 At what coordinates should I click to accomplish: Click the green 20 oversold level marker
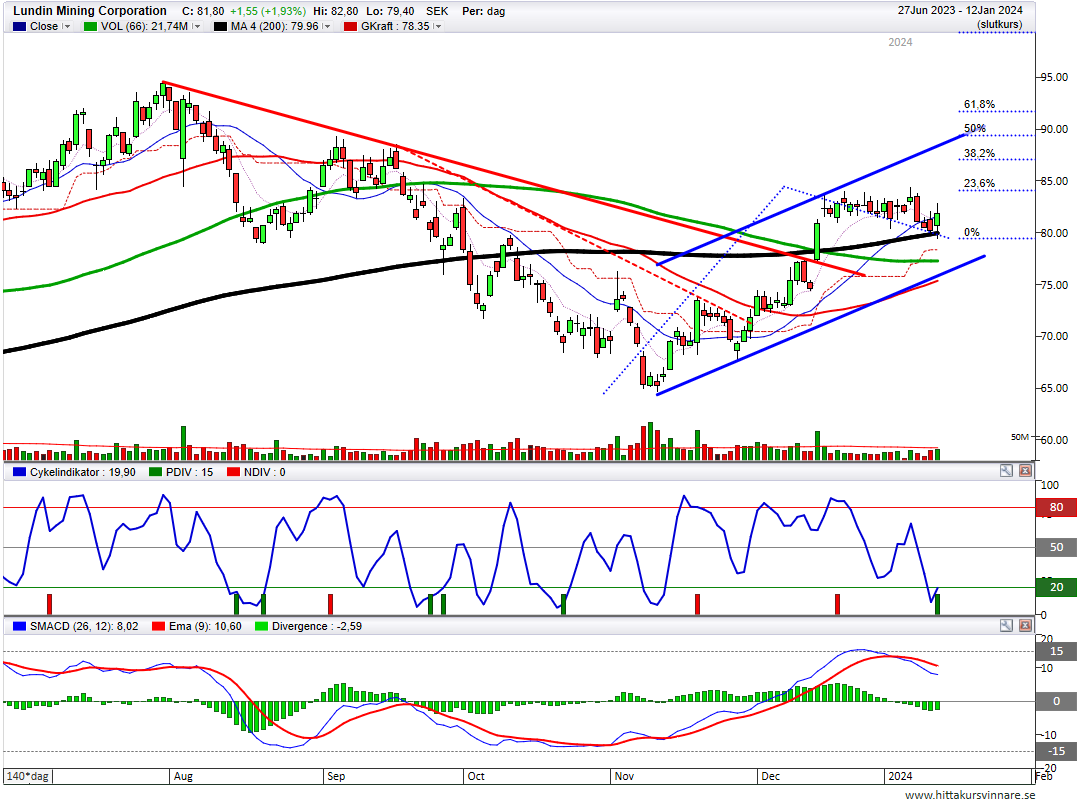click(1057, 587)
